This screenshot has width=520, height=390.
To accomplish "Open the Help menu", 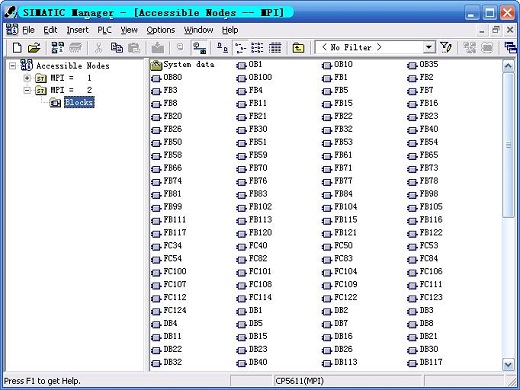I will coord(230,30).
